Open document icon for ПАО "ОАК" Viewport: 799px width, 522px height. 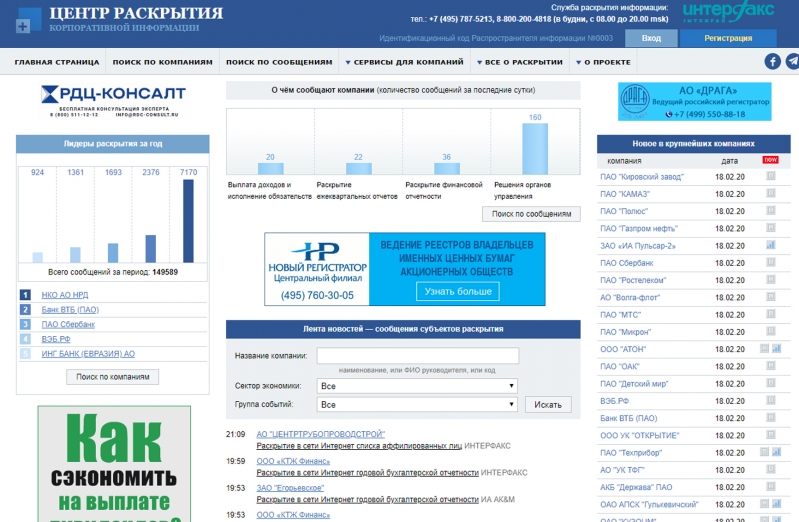tap(771, 366)
